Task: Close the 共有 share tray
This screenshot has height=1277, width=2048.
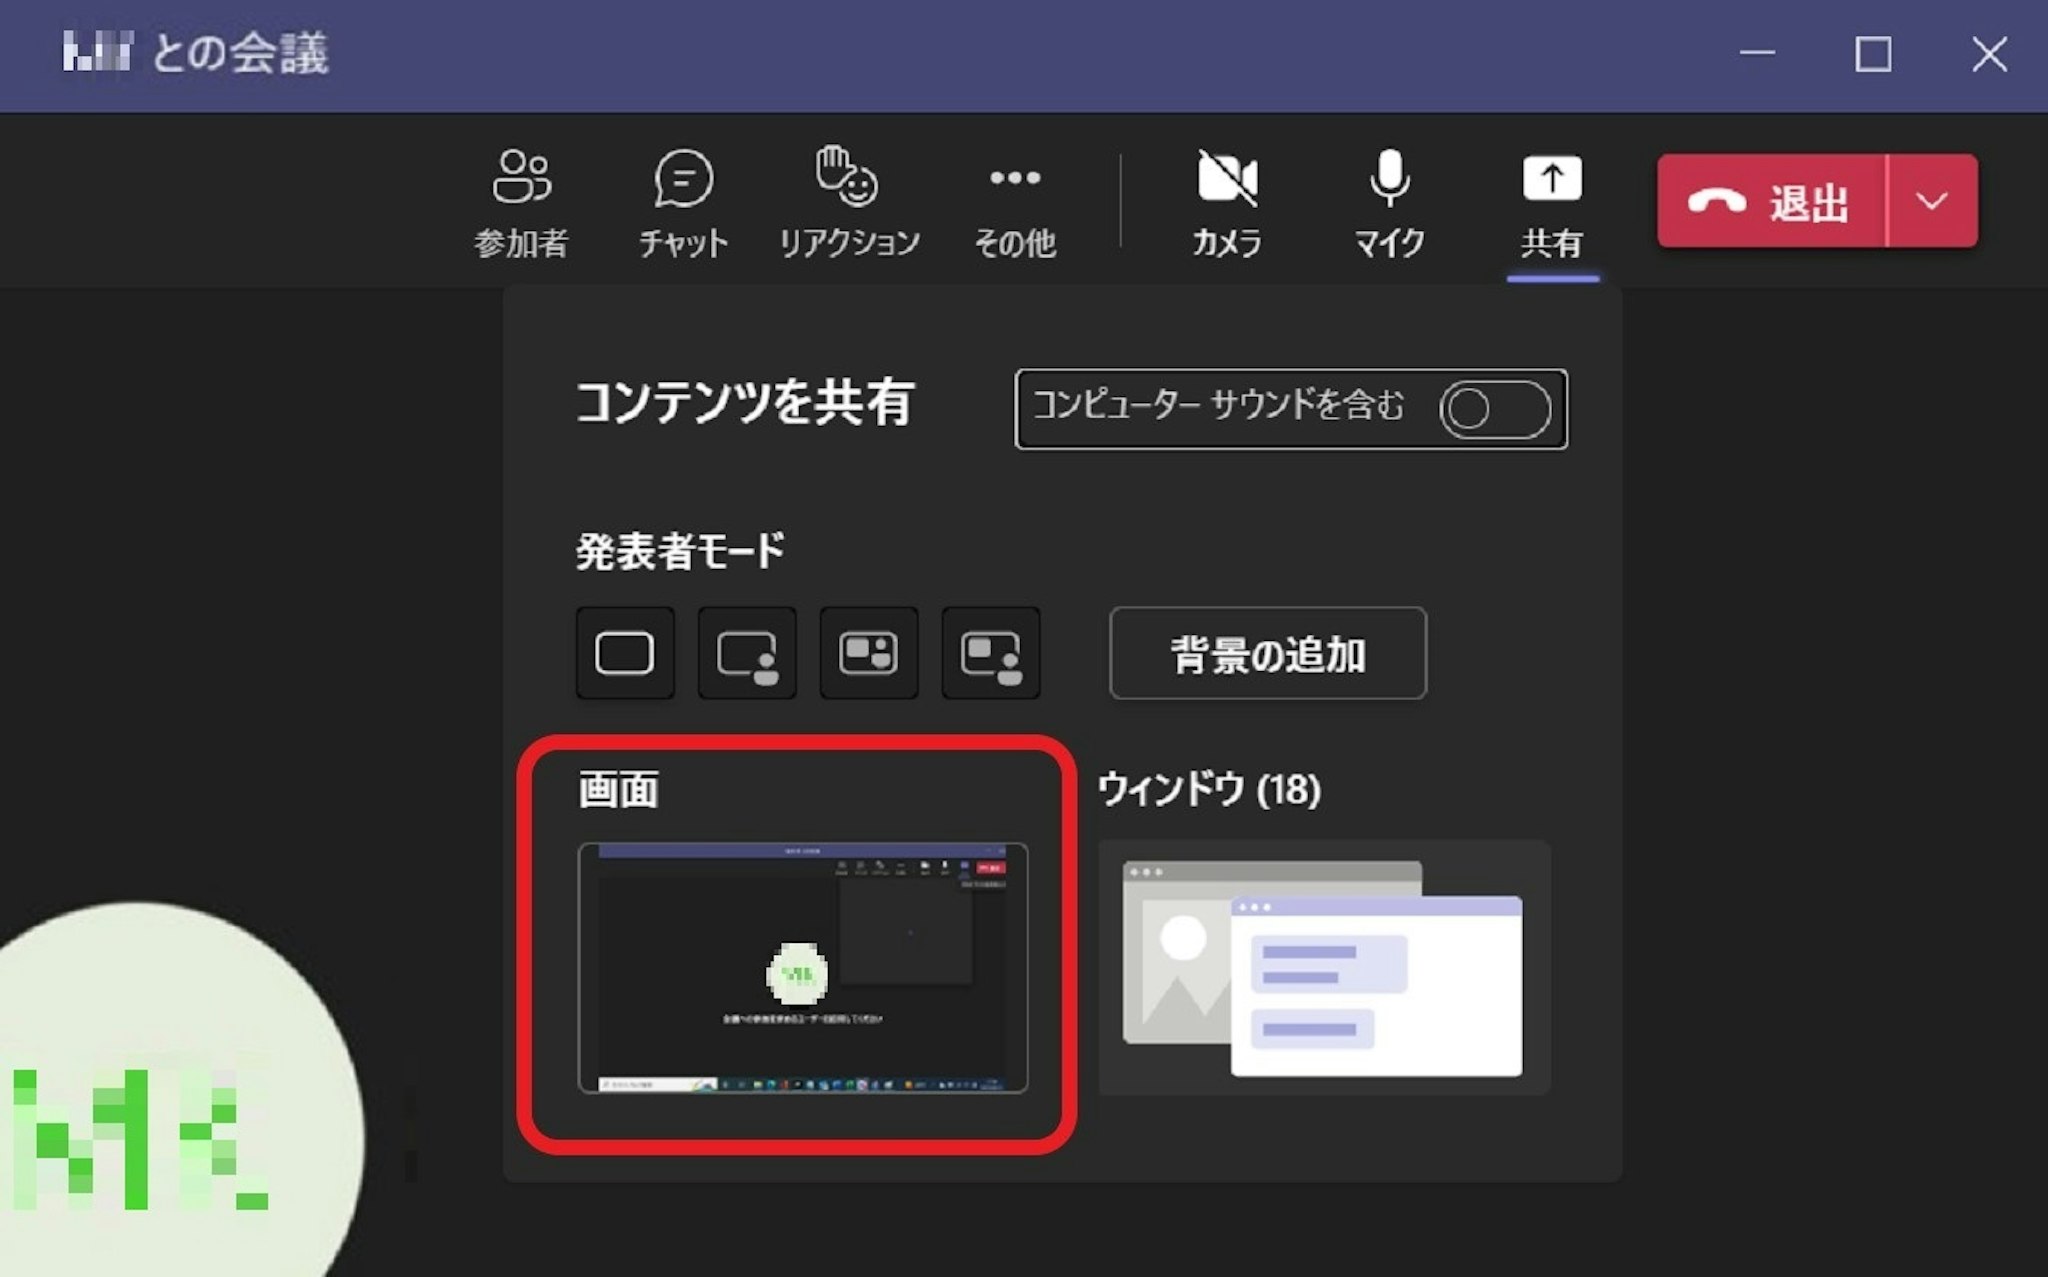Action: [1551, 202]
